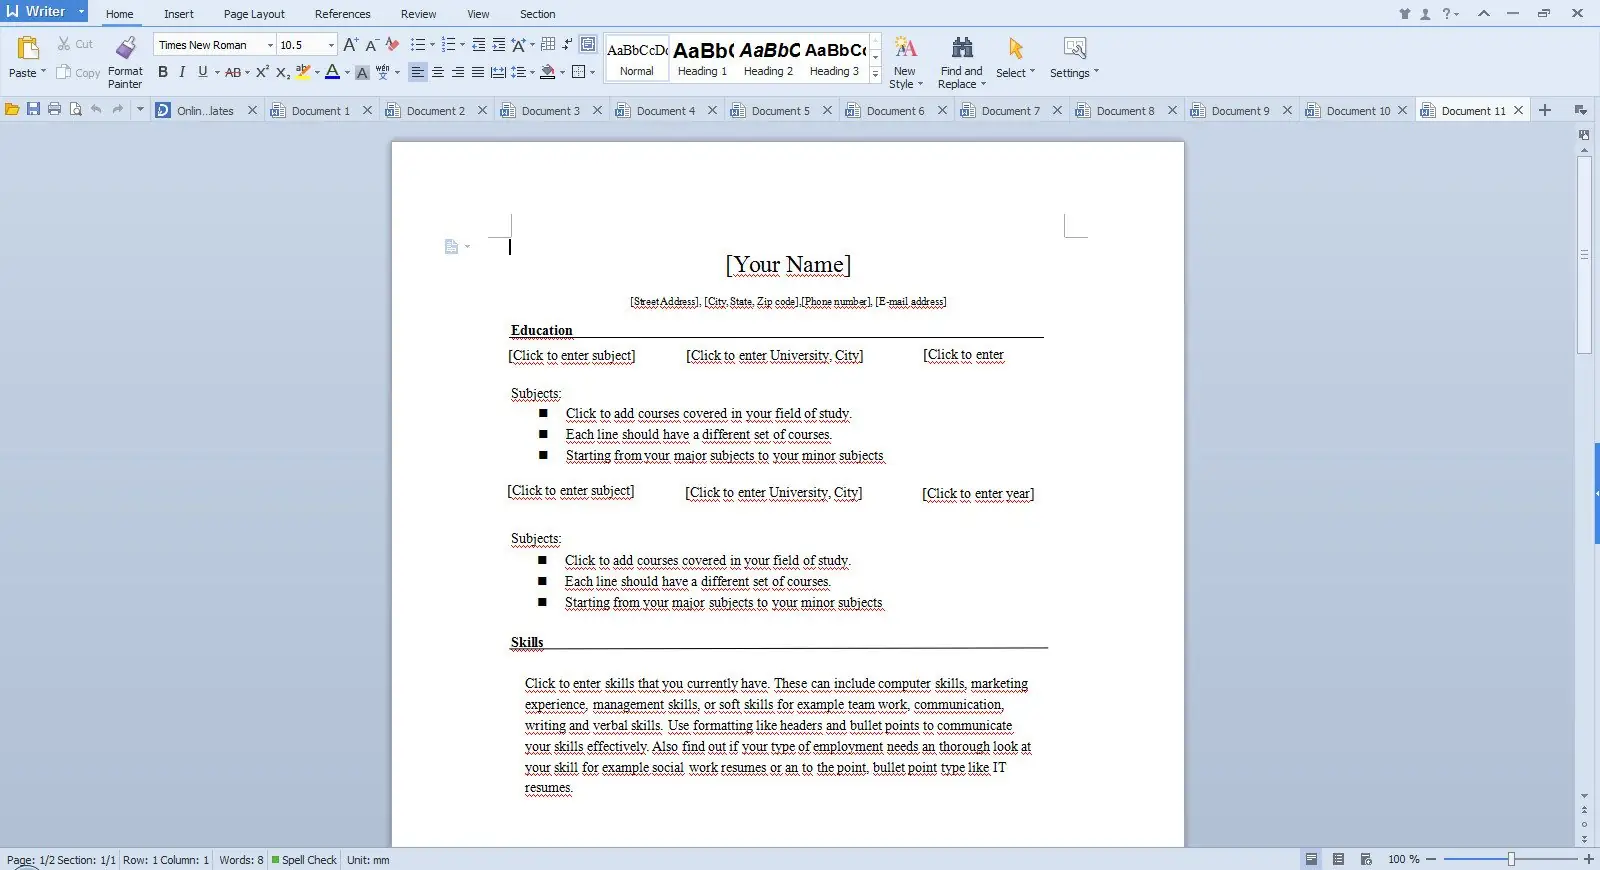The width and height of the screenshot is (1600, 870).
Task: Click the Cut scissors icon
Action: pos(64,44)
